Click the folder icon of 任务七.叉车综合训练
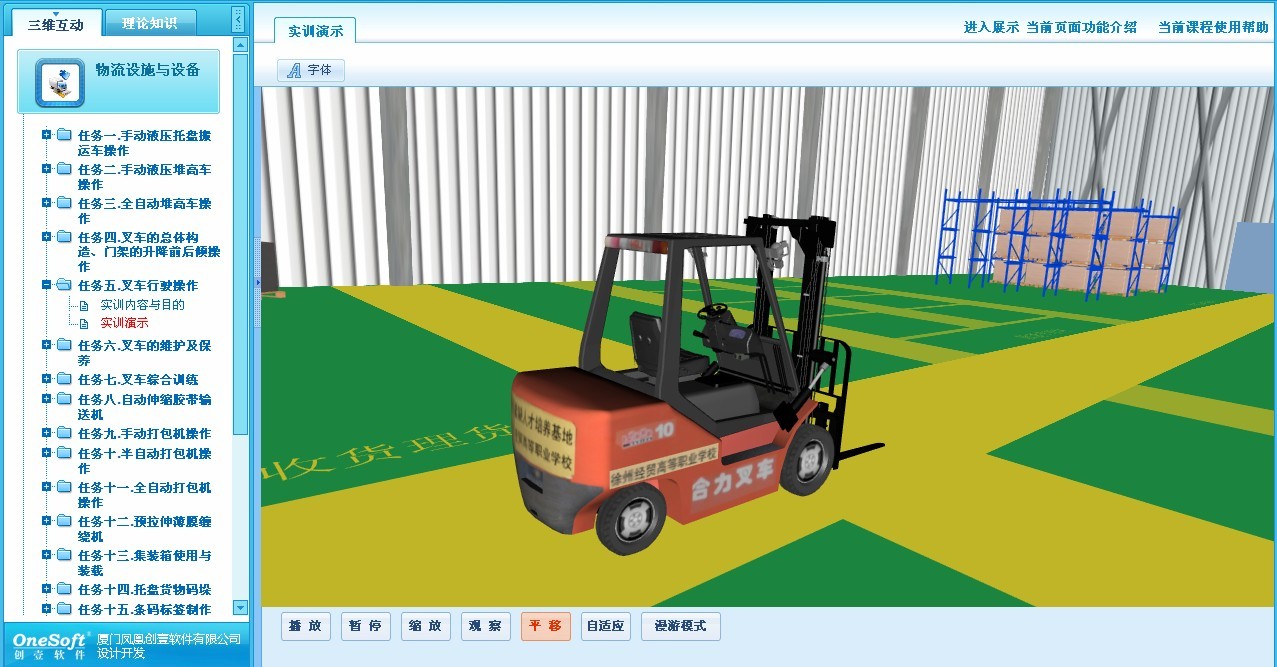The width and height of the screenshot is (1277, 667). (x=64, y=379)
